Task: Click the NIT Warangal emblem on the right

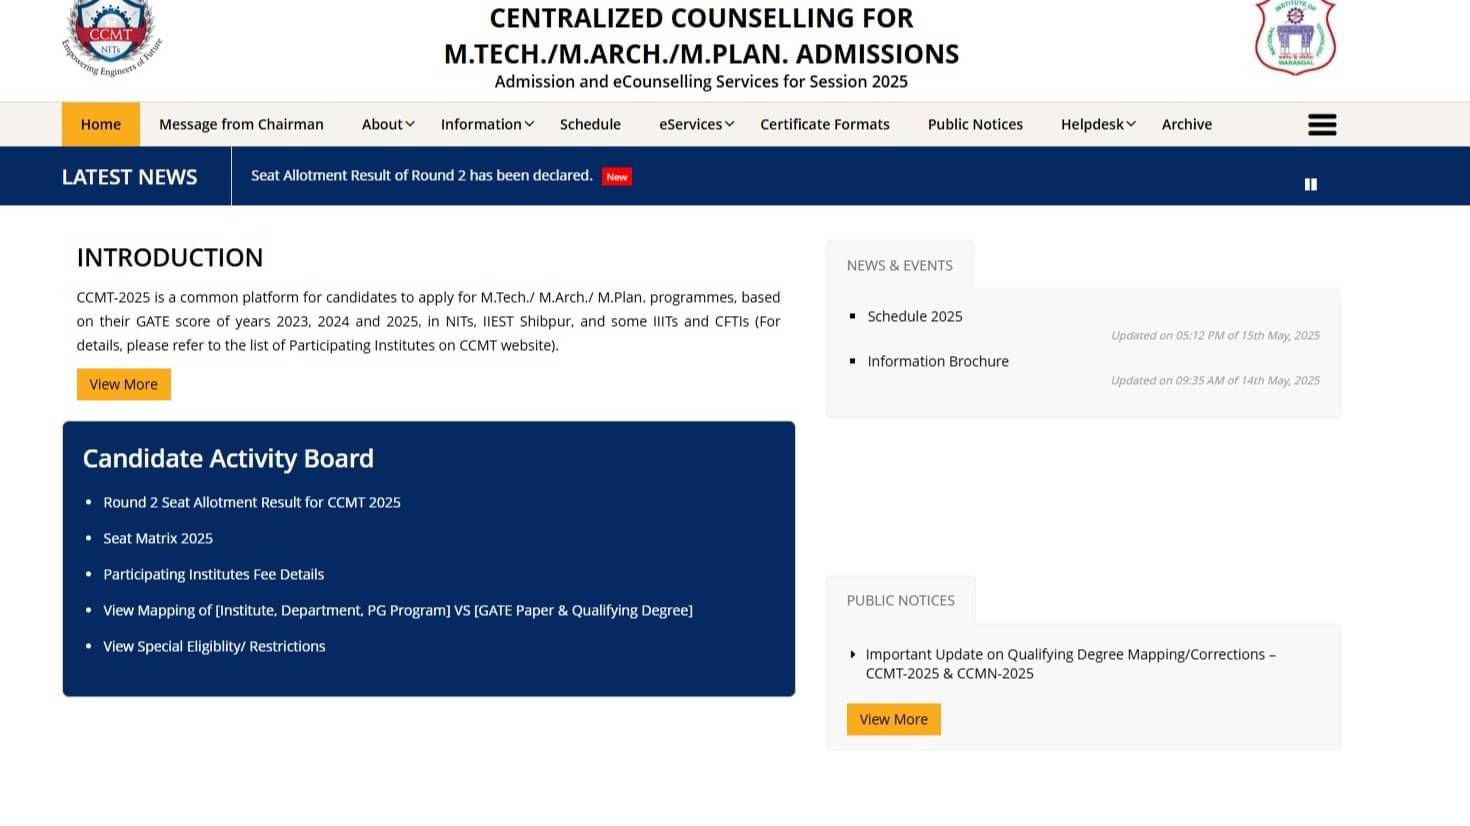Action: (1294, 38)
